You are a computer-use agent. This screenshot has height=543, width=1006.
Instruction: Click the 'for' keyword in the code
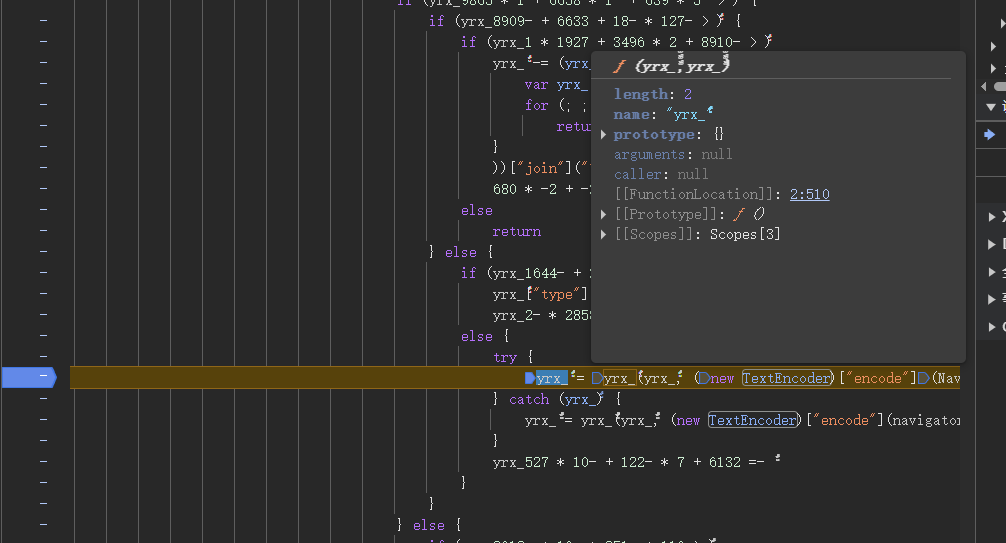(x=536, y=105)
